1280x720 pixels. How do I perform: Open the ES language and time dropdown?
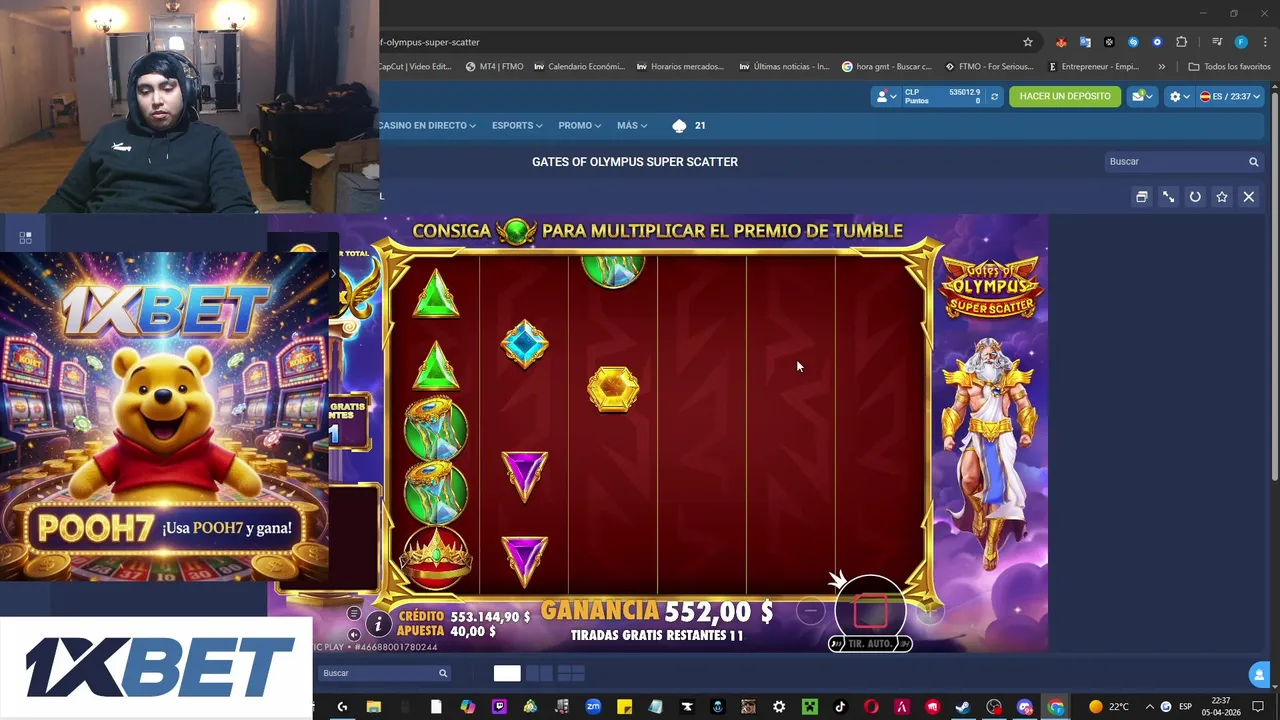point(1231,96)
